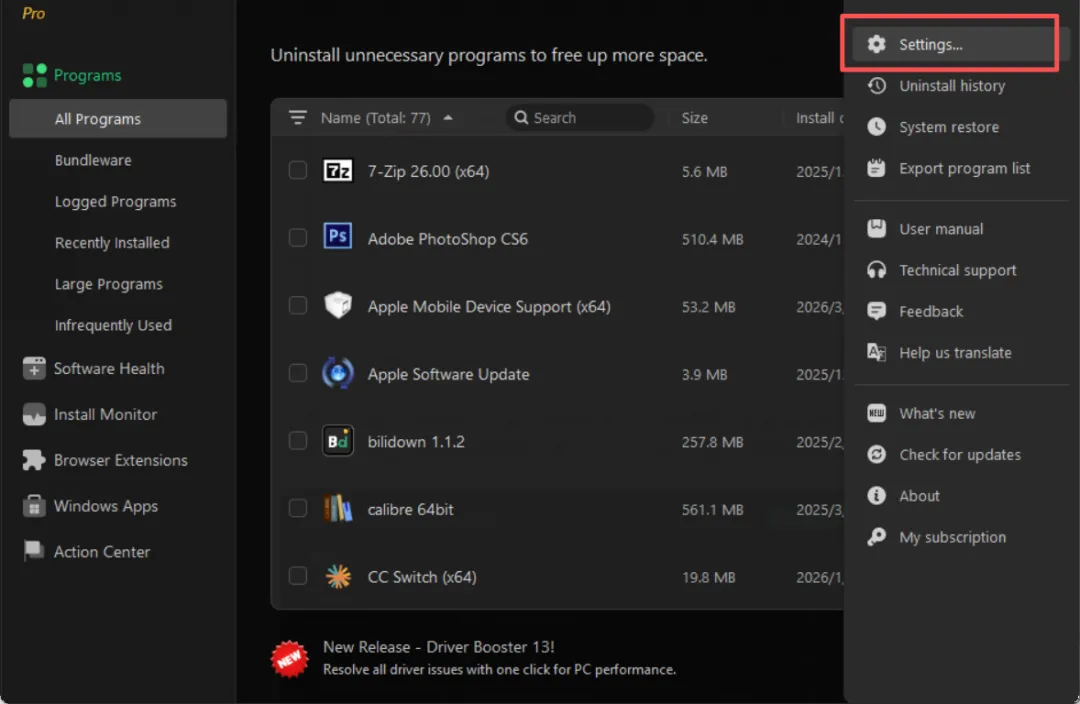Tick the Apple Software Update checkbox
Screen dimensions: 1080x704
298,373
